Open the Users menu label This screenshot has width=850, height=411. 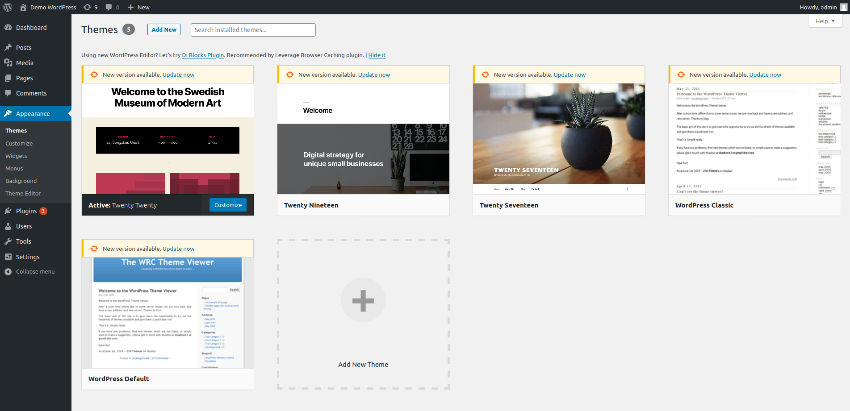24,226
